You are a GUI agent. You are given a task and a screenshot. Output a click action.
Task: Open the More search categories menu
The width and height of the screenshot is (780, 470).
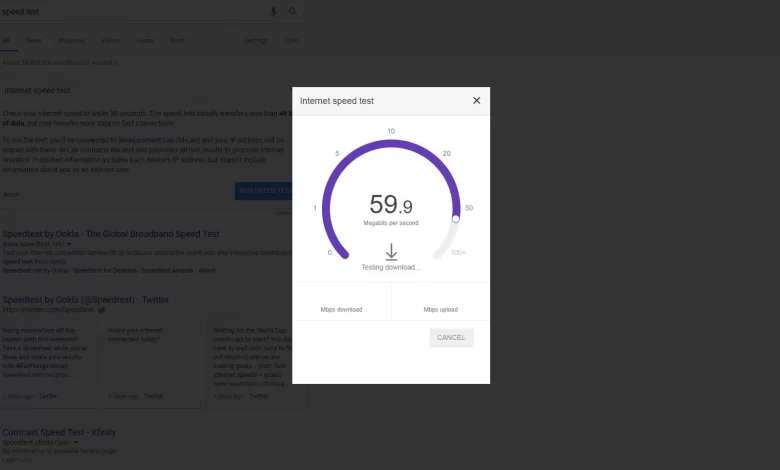click(x=177, y=41)
